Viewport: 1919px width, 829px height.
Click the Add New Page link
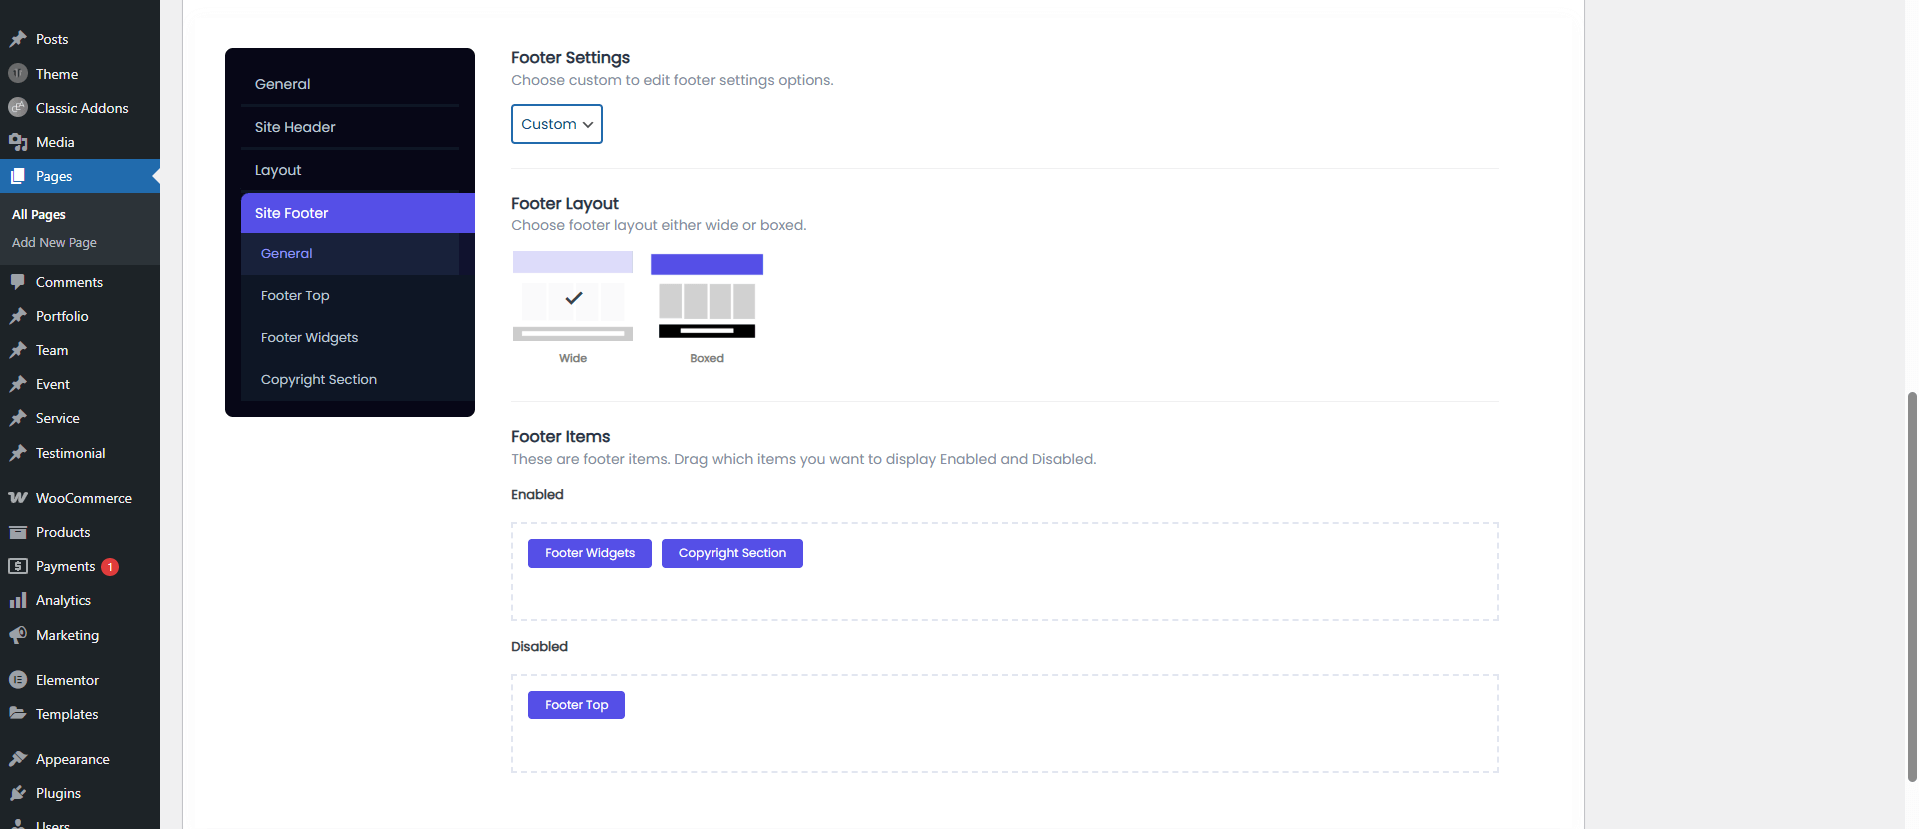coord(54,243)
